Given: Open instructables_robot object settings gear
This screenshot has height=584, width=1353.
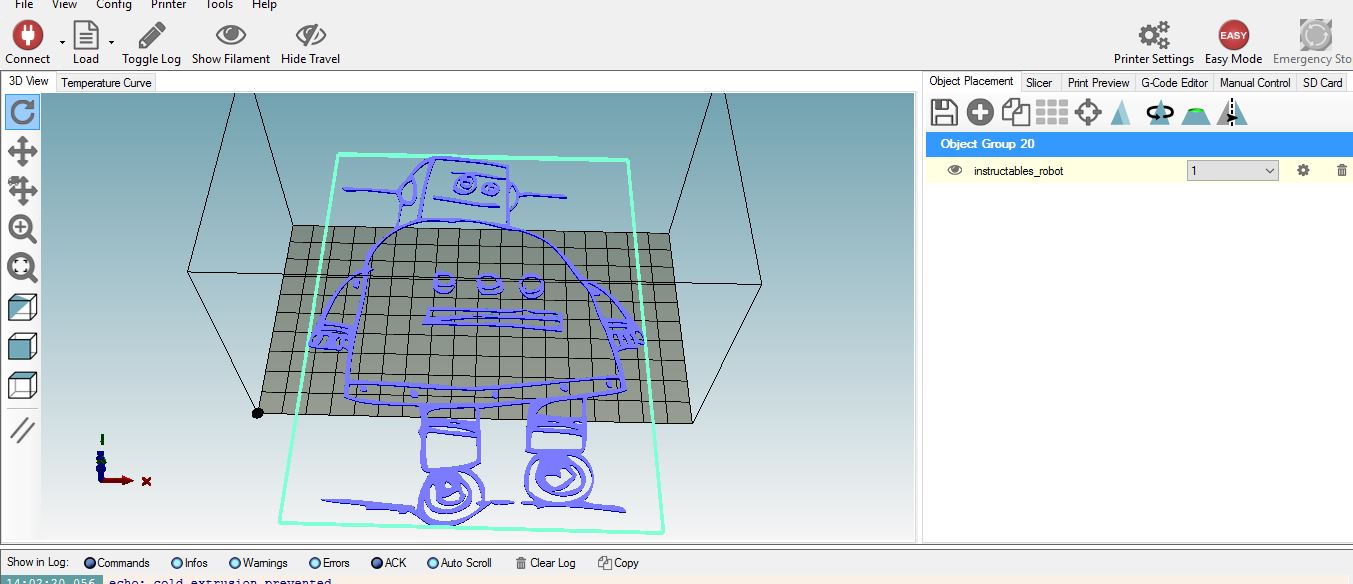Looking at the screenshot, I should (x=1303, y=170).
